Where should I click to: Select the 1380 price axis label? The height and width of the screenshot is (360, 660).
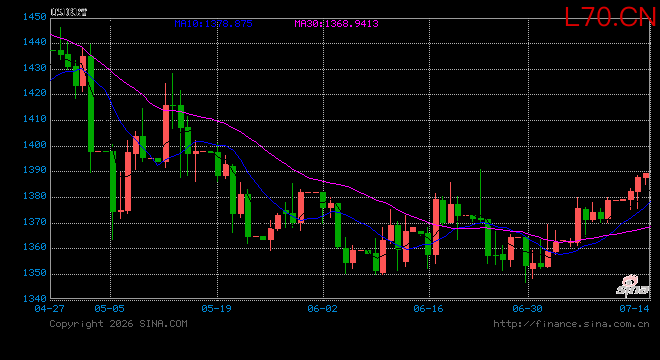tap(35, 196)
